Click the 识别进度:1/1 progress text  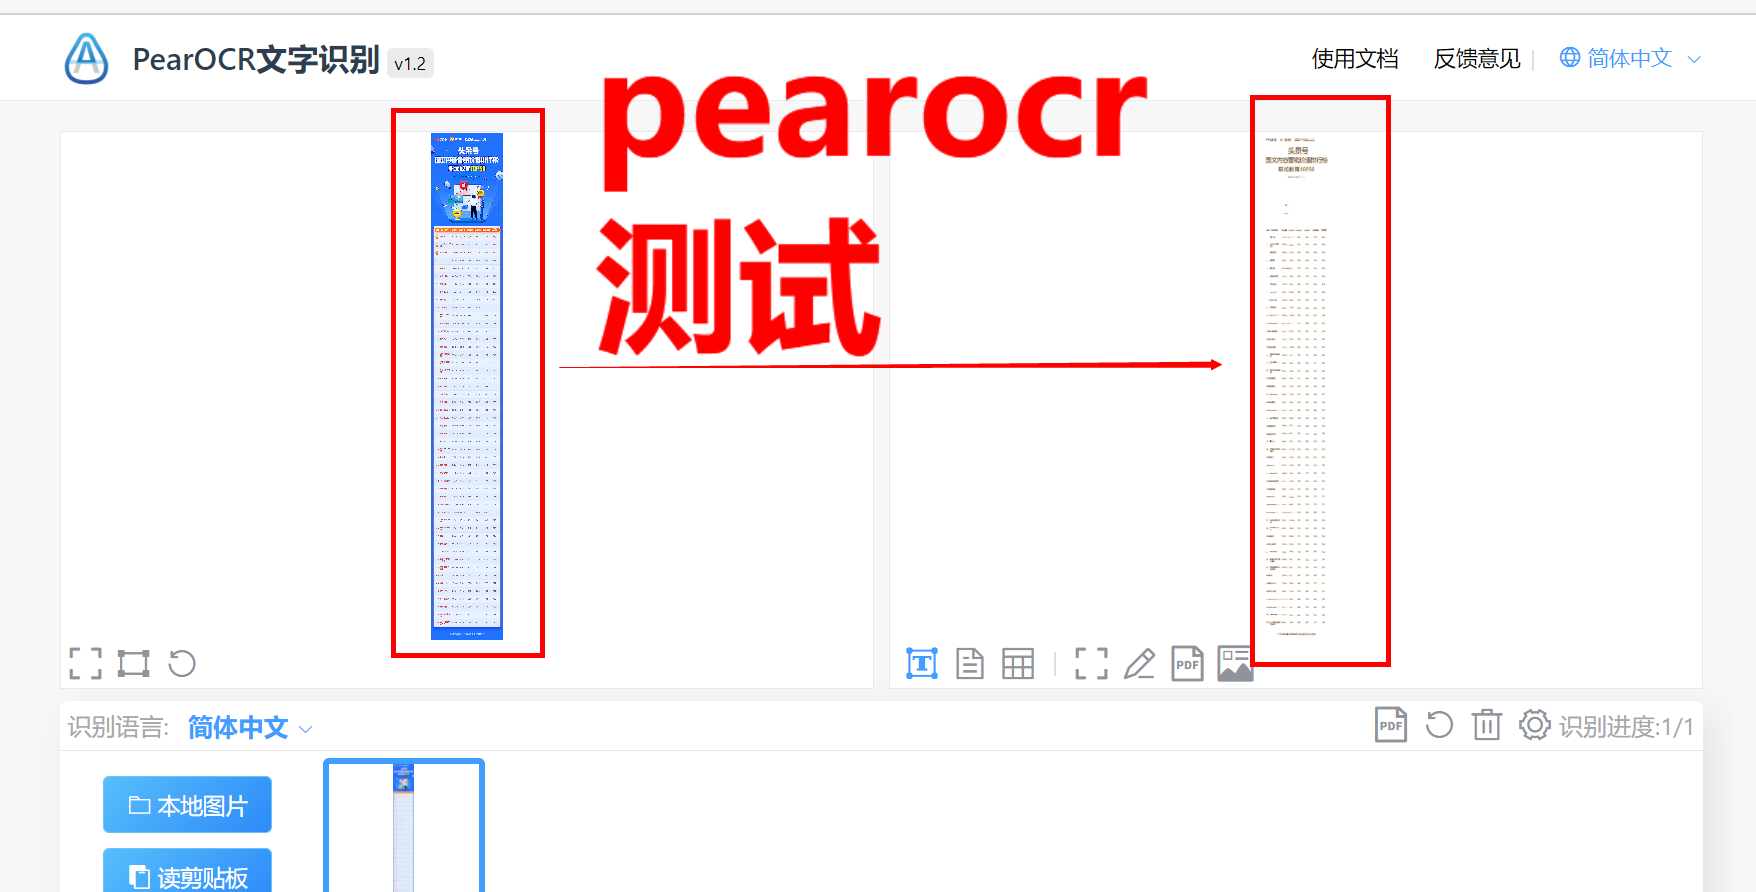1626,727
